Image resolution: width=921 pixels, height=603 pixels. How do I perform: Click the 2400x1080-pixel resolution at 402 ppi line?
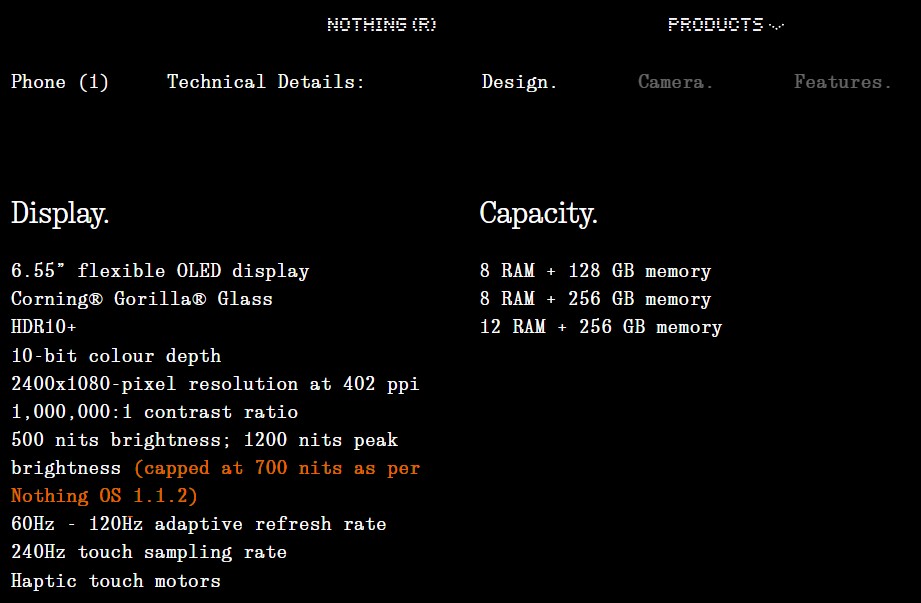216,384
